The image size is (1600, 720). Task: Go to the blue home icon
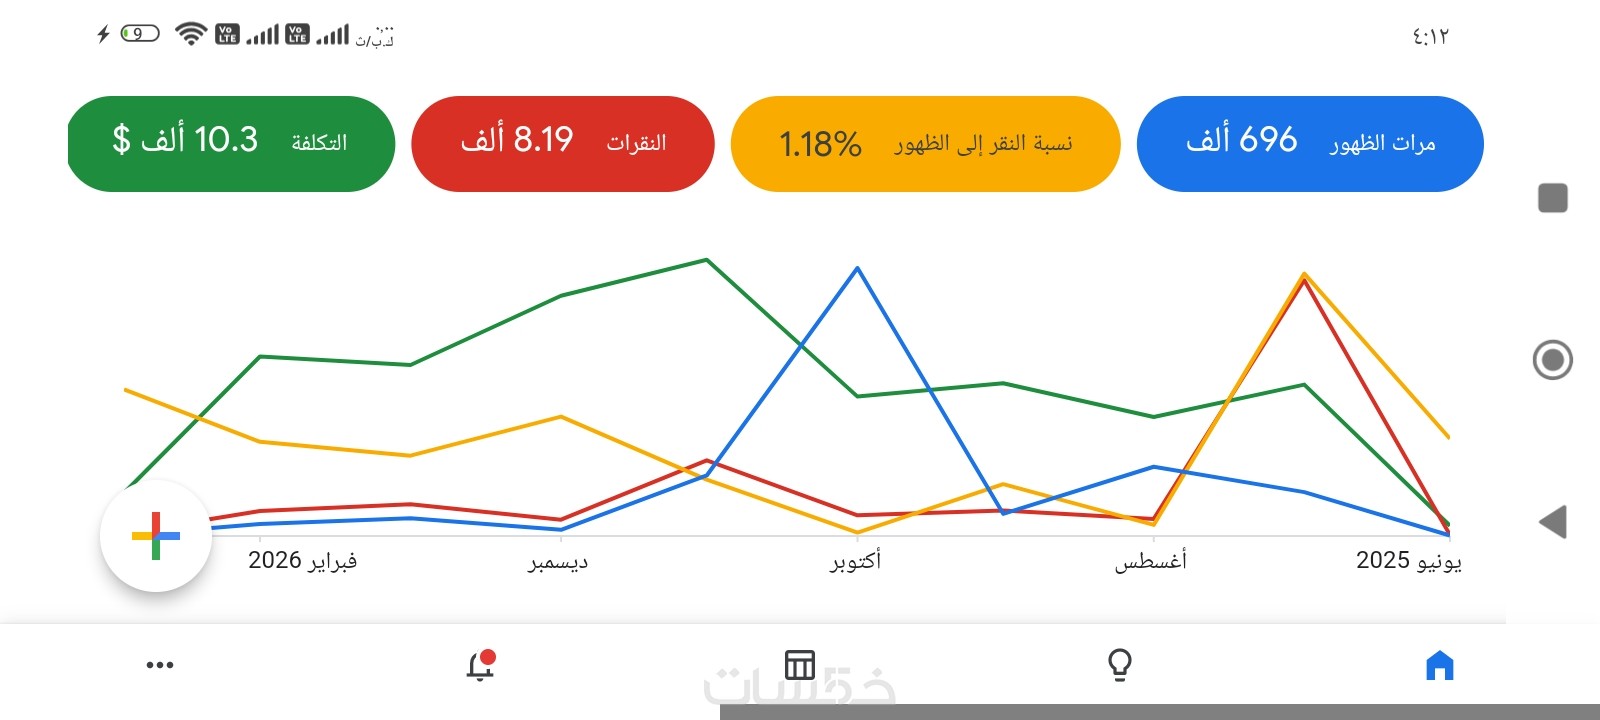click(1439, 665)
